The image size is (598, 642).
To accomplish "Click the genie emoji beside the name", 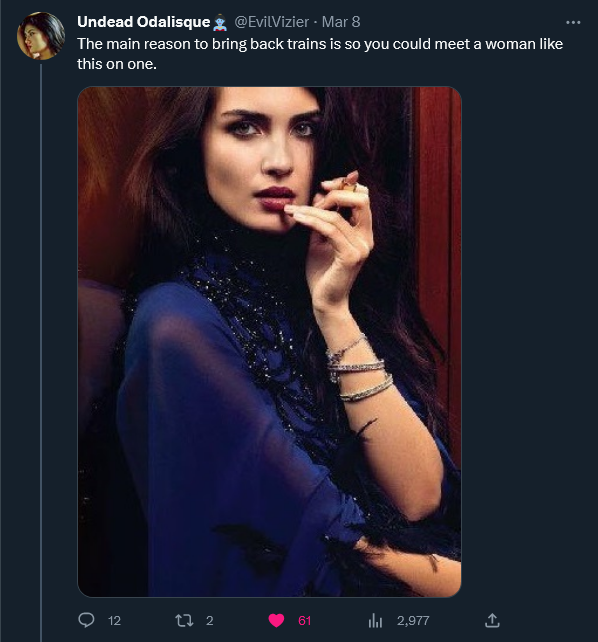I will [x=221, y=23].
